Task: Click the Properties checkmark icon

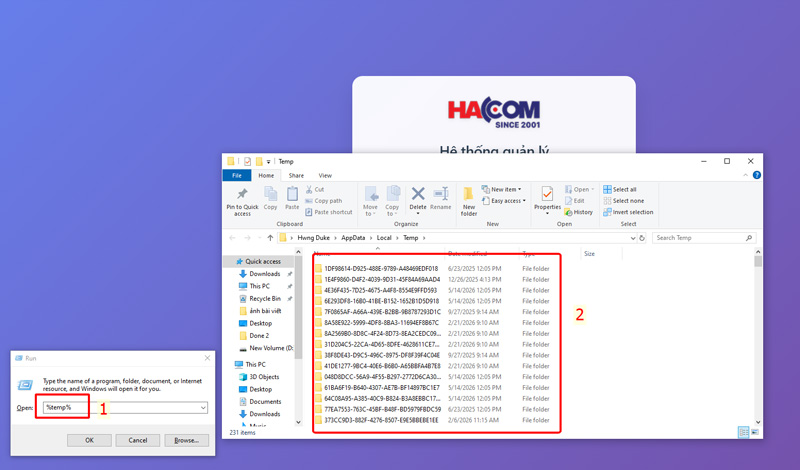Action: click(547, 194)
